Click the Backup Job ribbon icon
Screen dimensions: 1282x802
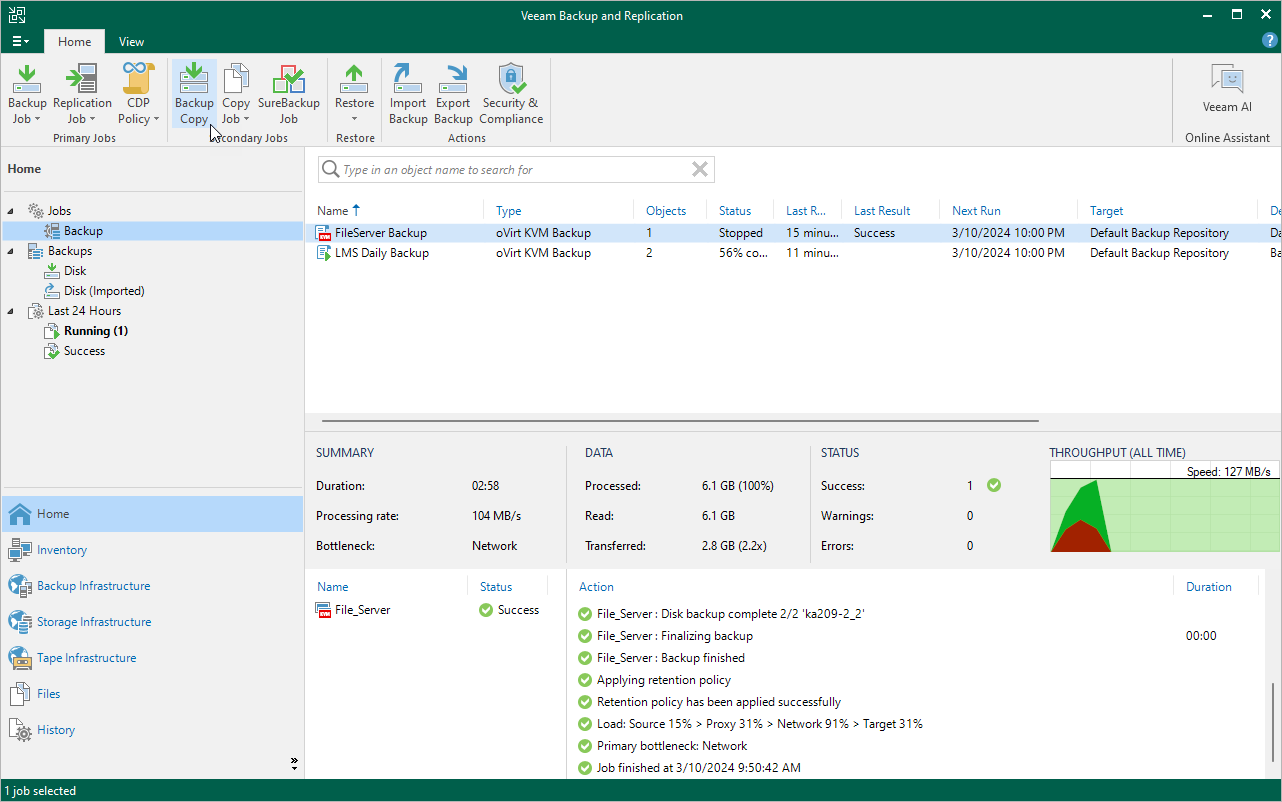[x=27, y=94]
